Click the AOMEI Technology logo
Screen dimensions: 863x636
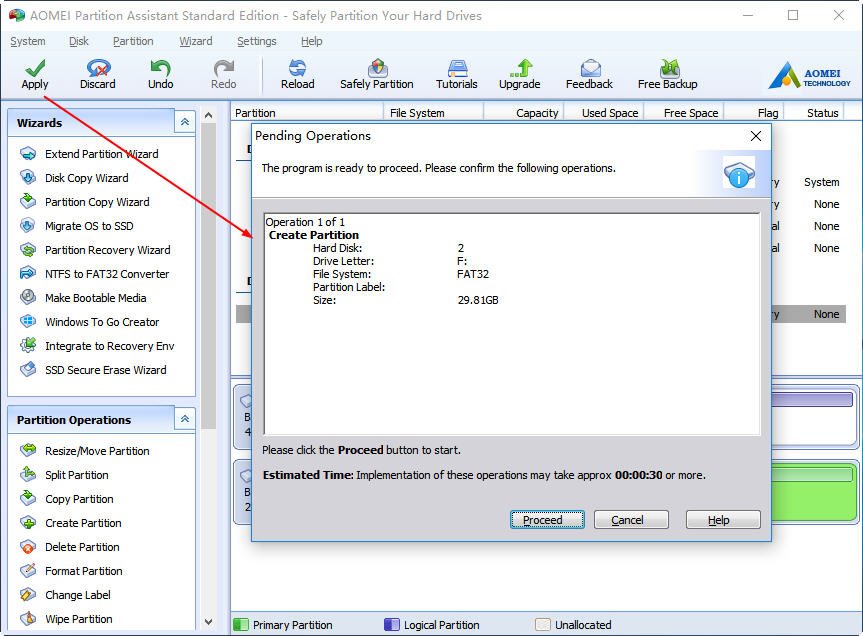coord(810,75)
